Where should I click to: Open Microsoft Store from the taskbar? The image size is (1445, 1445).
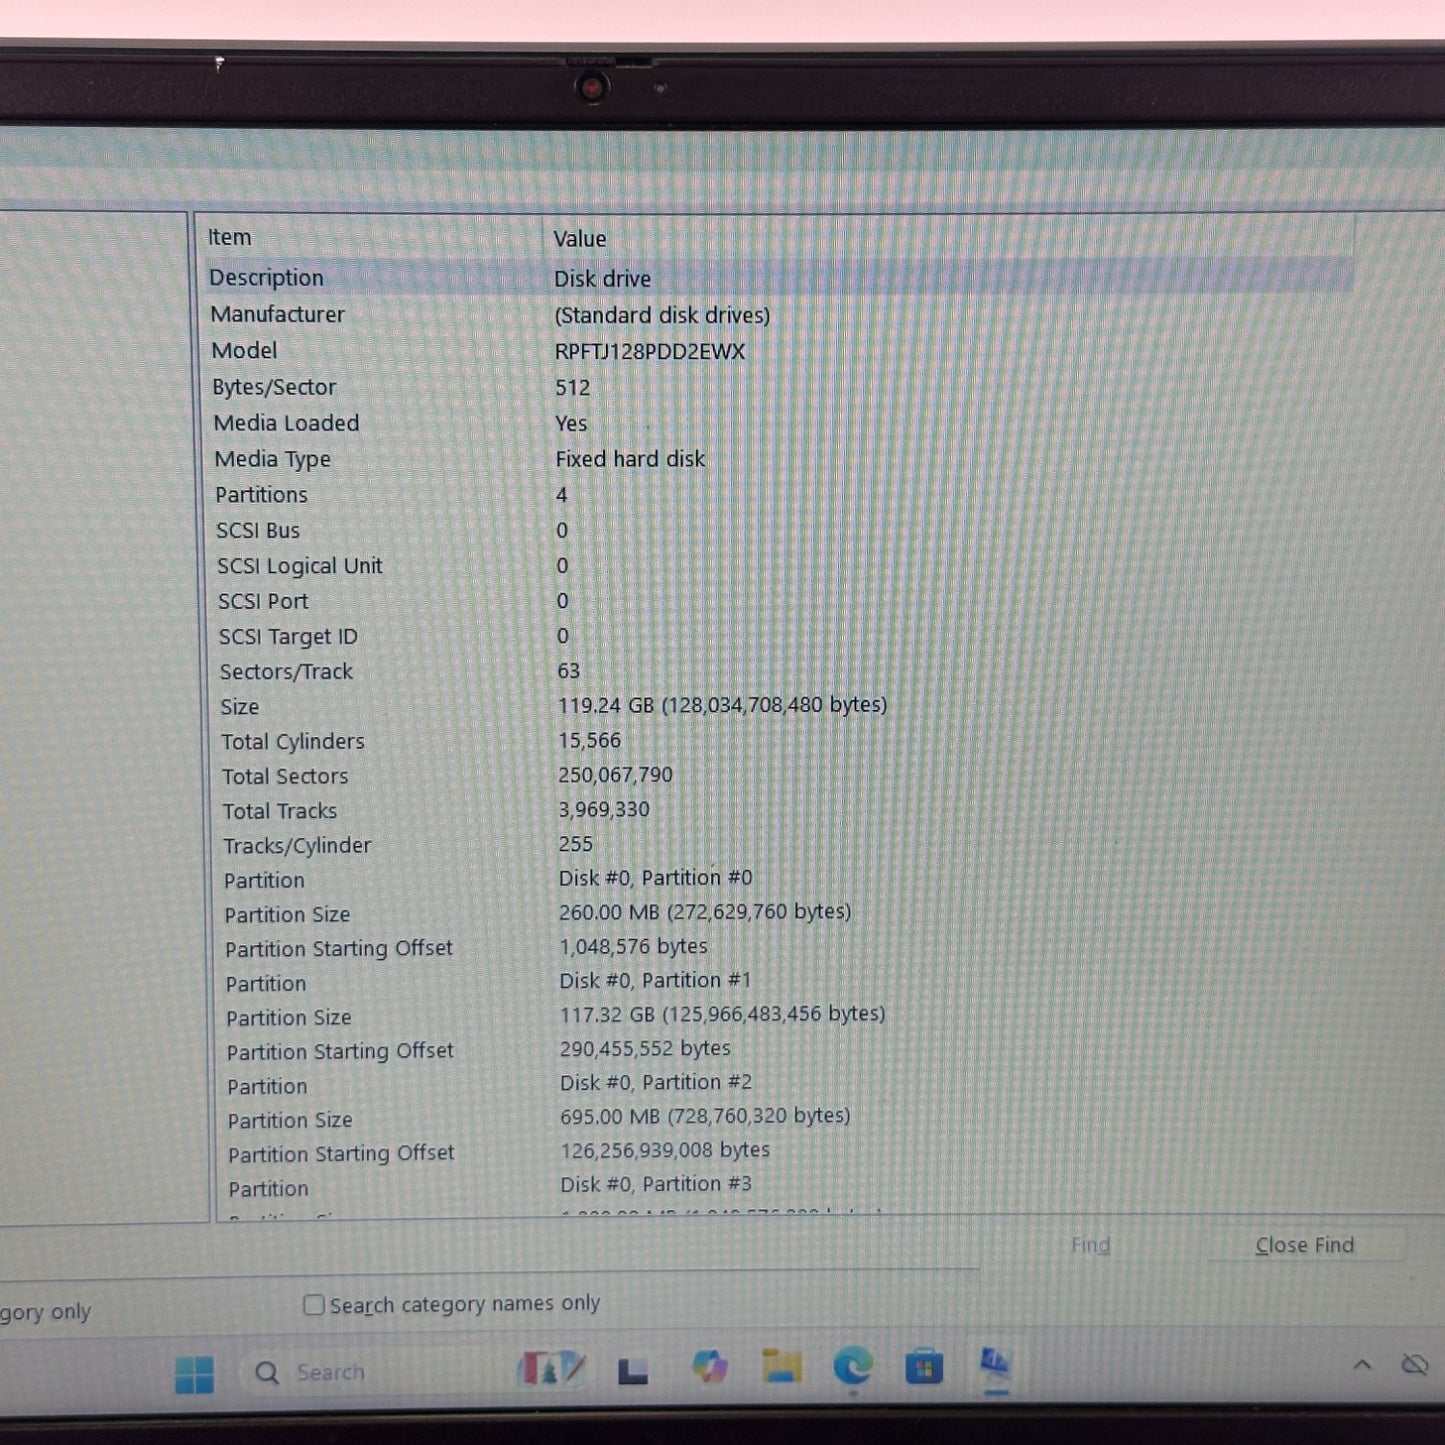[924, 1366]
